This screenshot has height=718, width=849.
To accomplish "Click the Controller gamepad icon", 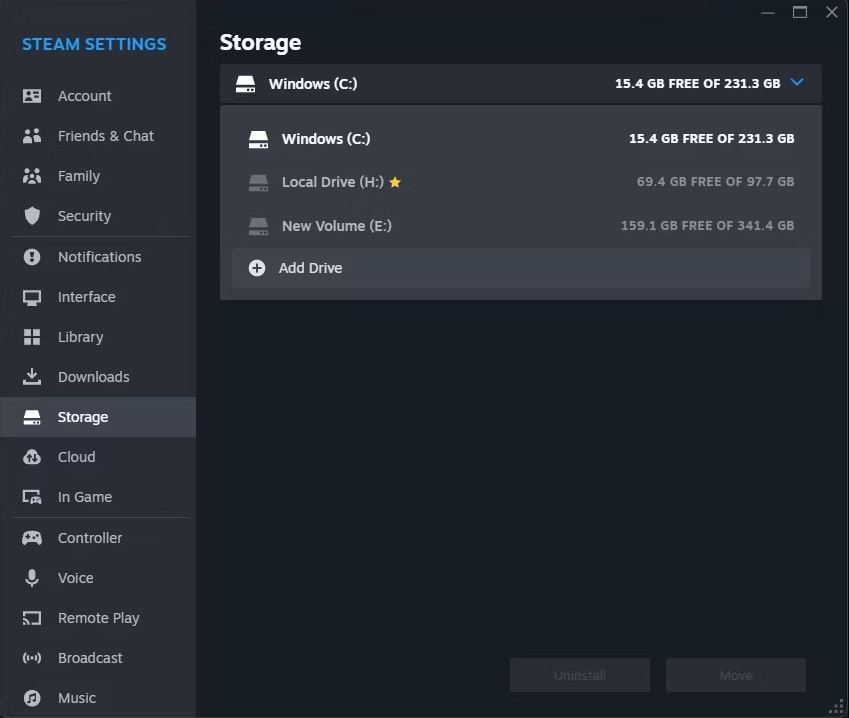I will [32, 538].
